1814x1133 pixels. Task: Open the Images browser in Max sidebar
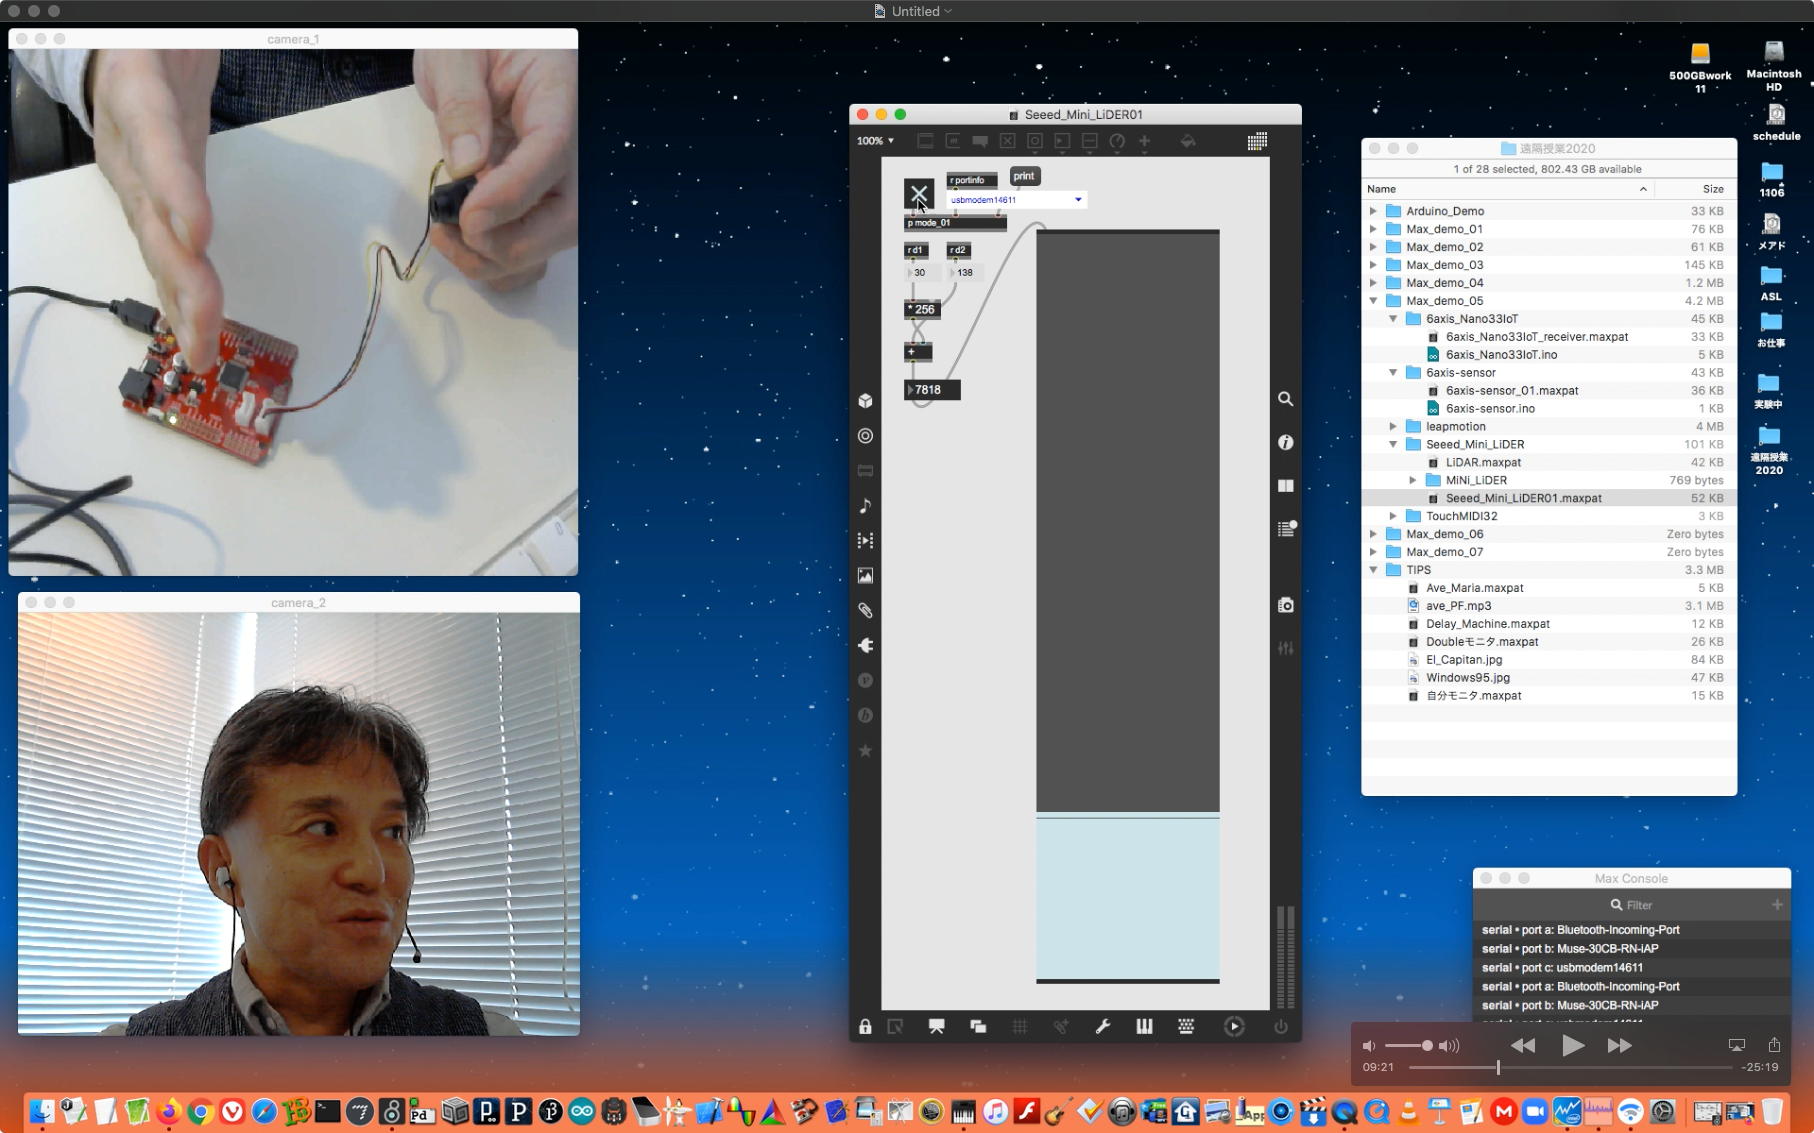[865, 576]
